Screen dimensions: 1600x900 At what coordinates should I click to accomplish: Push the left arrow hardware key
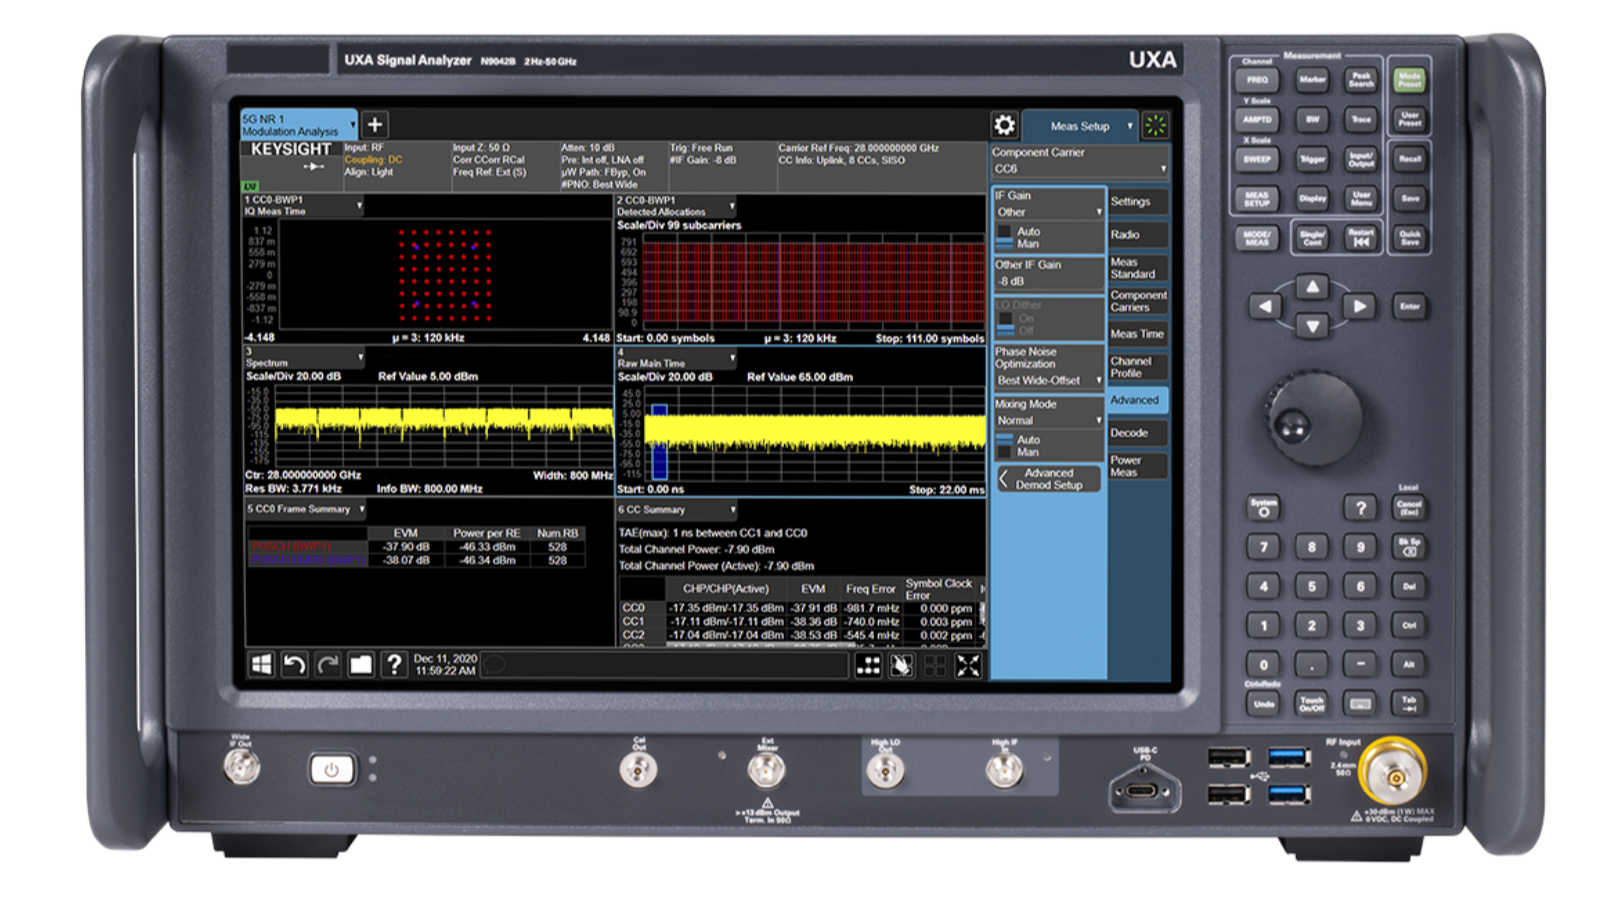1265,306
